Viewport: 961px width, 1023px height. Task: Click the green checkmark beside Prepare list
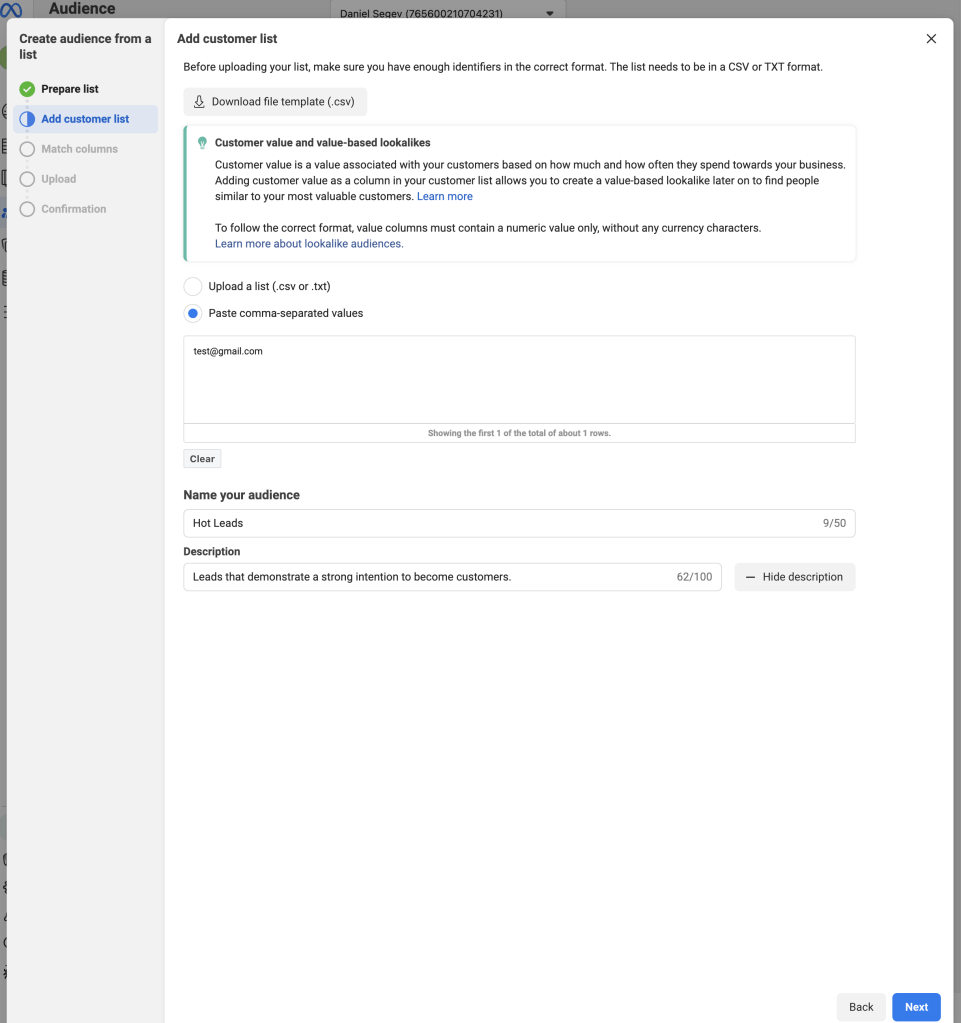[26, 88]
